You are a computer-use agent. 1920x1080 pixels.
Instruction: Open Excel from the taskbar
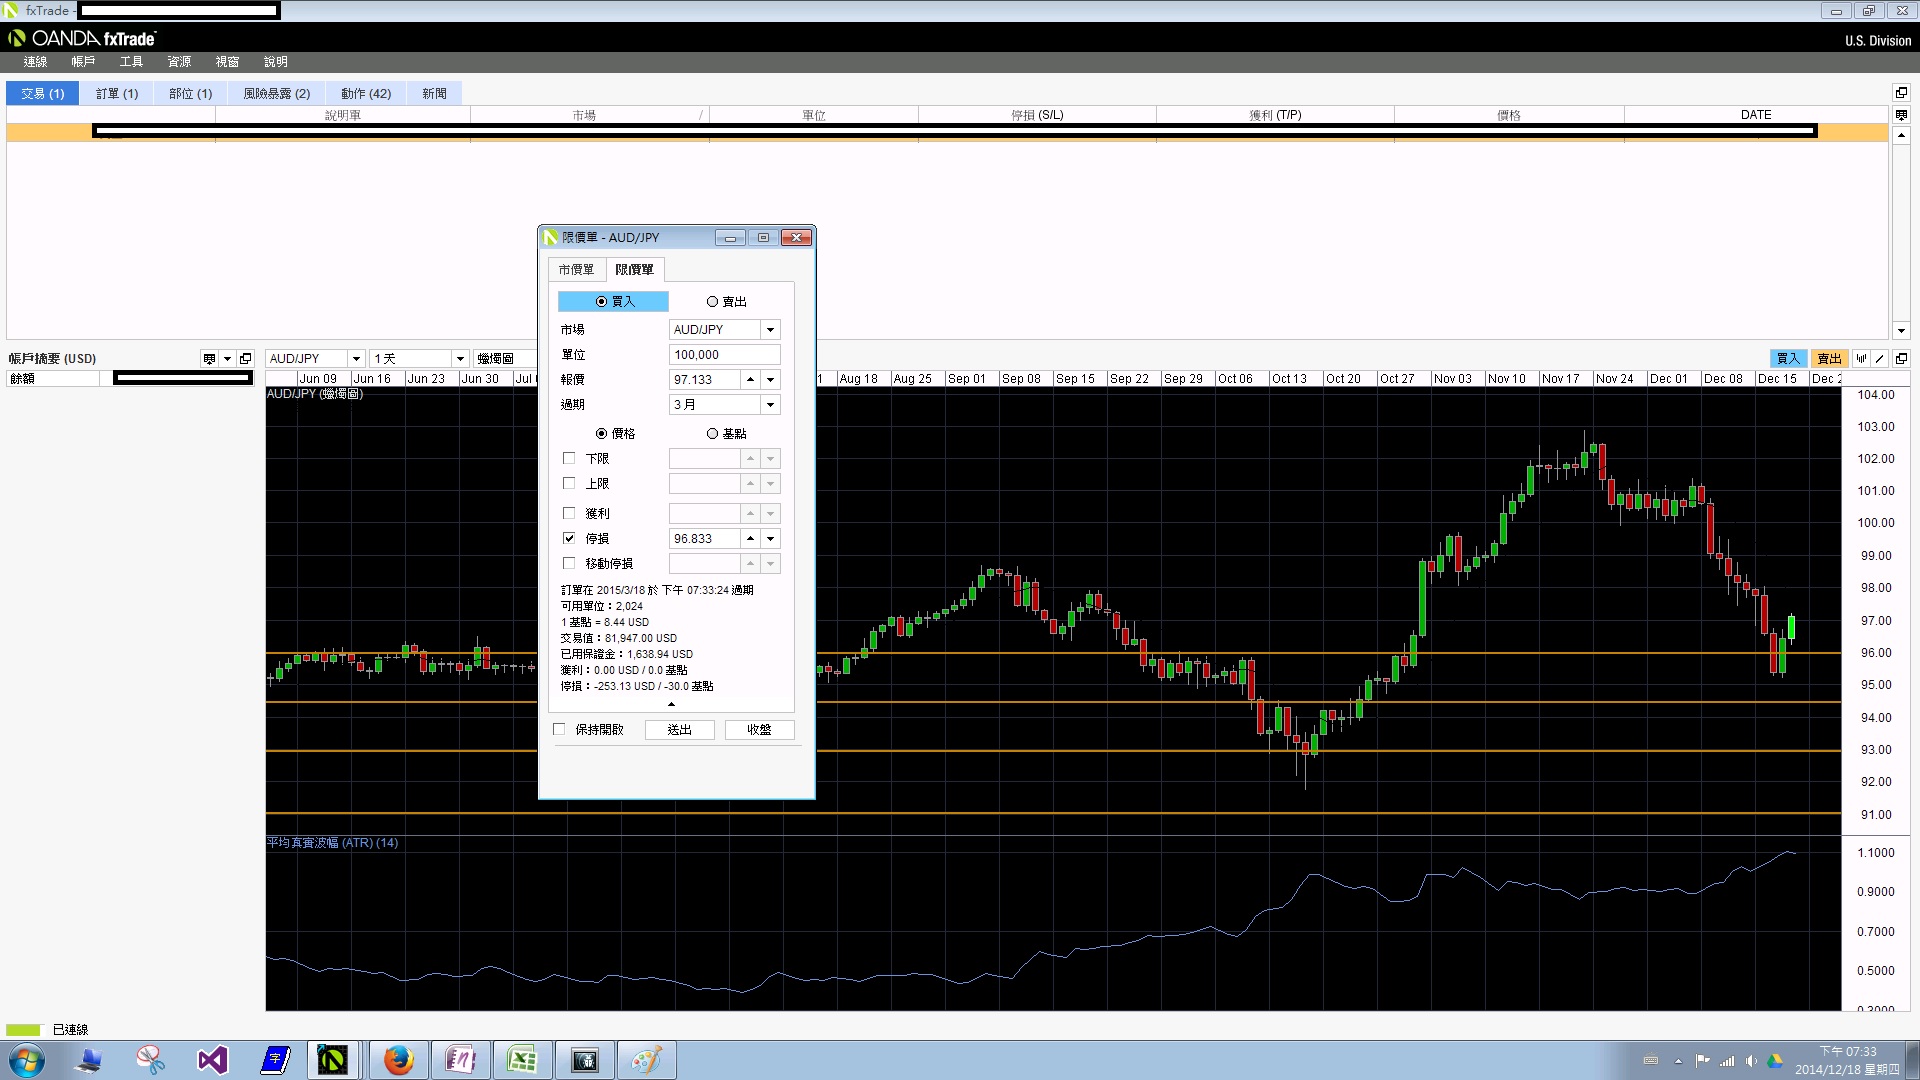coord(522,1060)
